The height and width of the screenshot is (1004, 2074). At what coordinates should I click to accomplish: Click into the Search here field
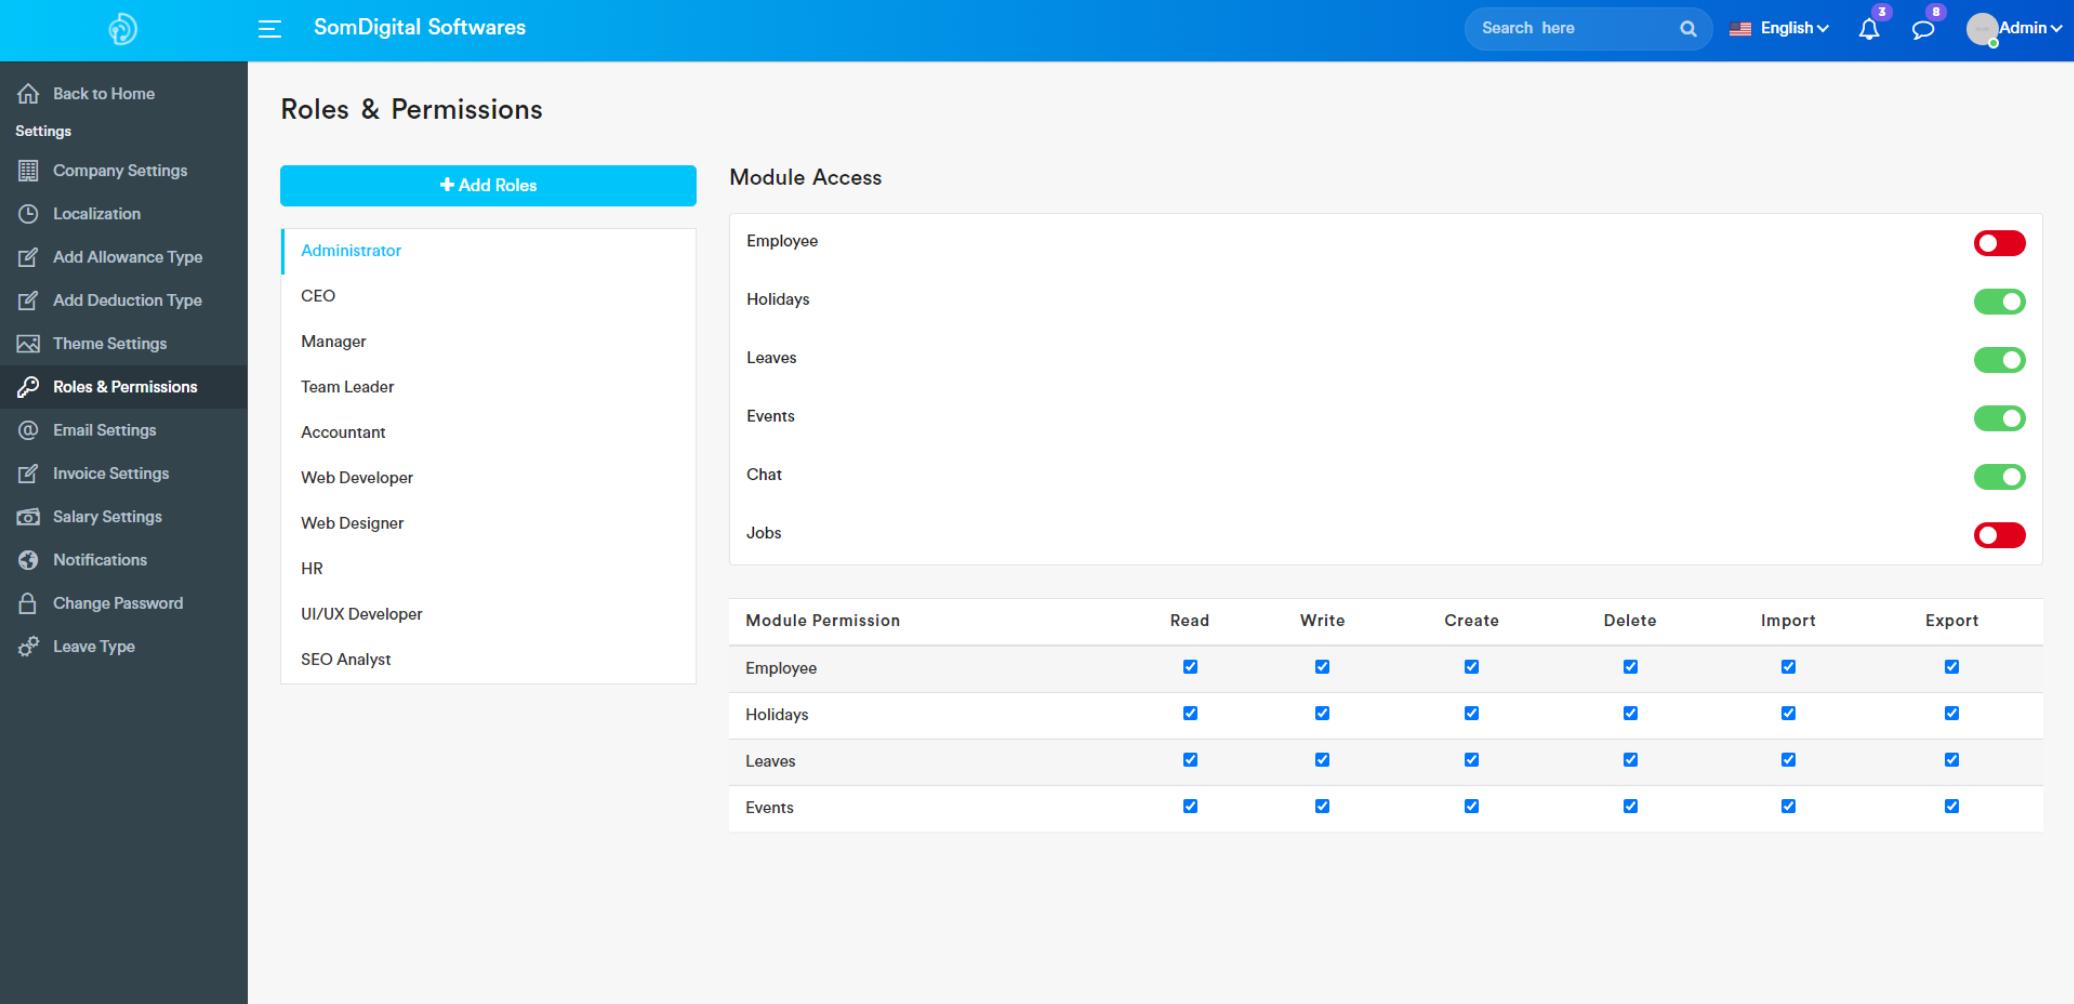pos(1570,28)
